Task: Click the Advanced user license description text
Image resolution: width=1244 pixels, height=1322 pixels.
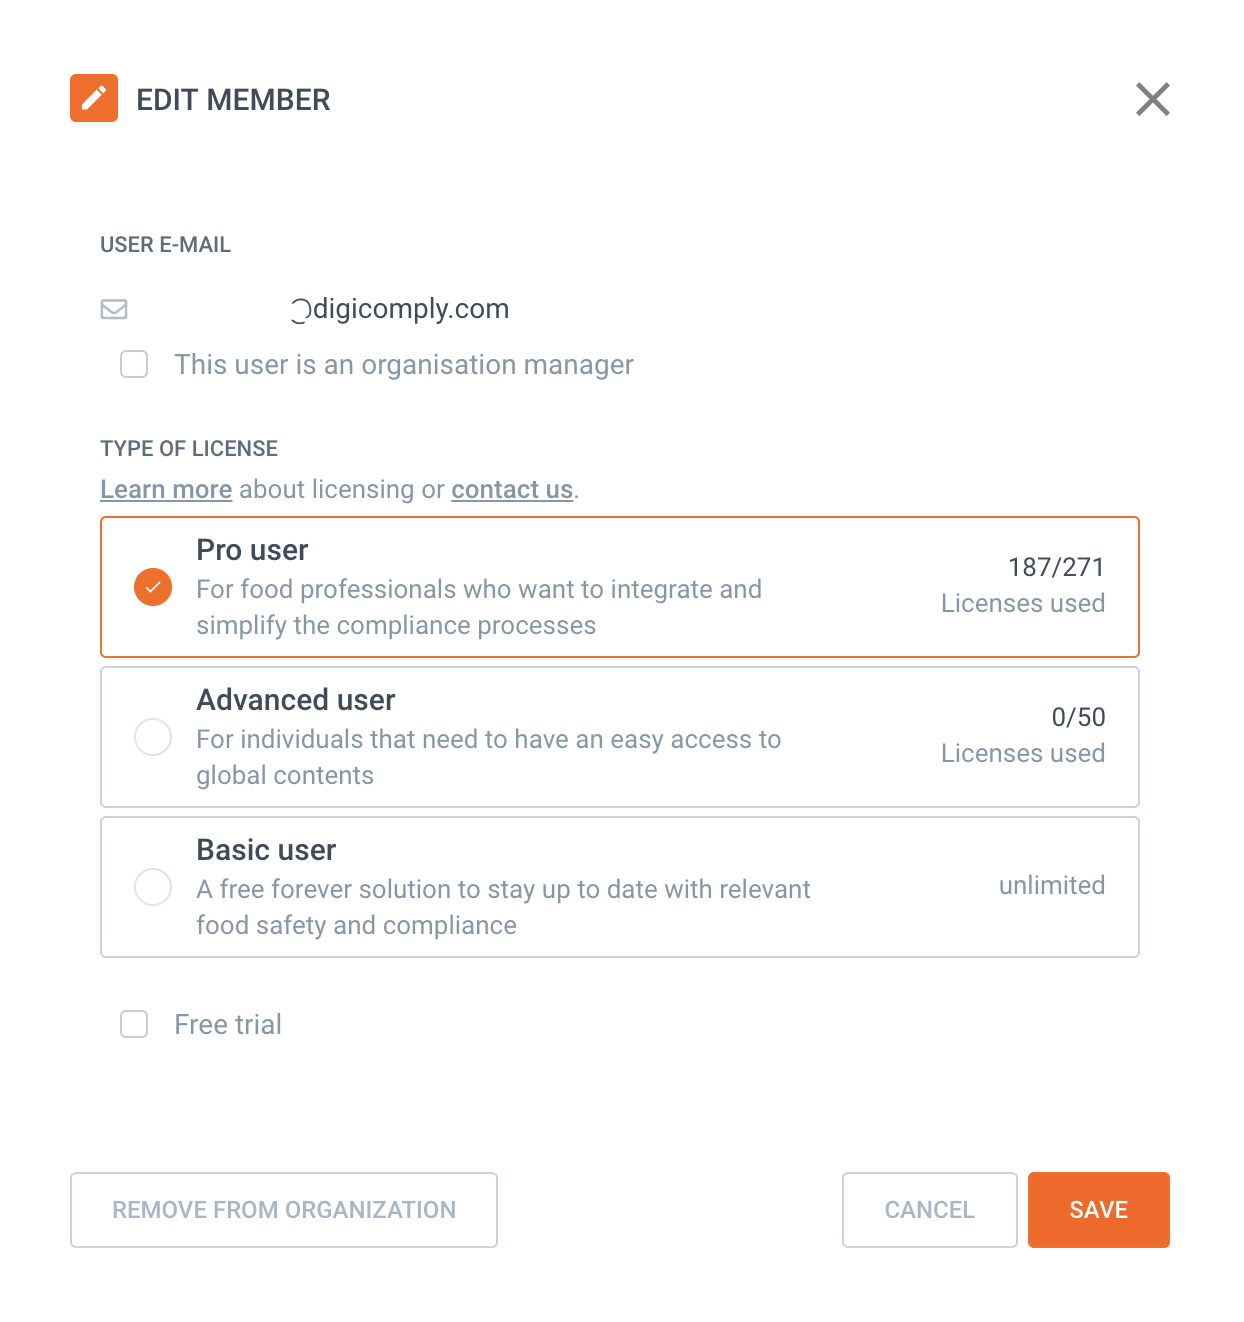Action: pos(488,757)
